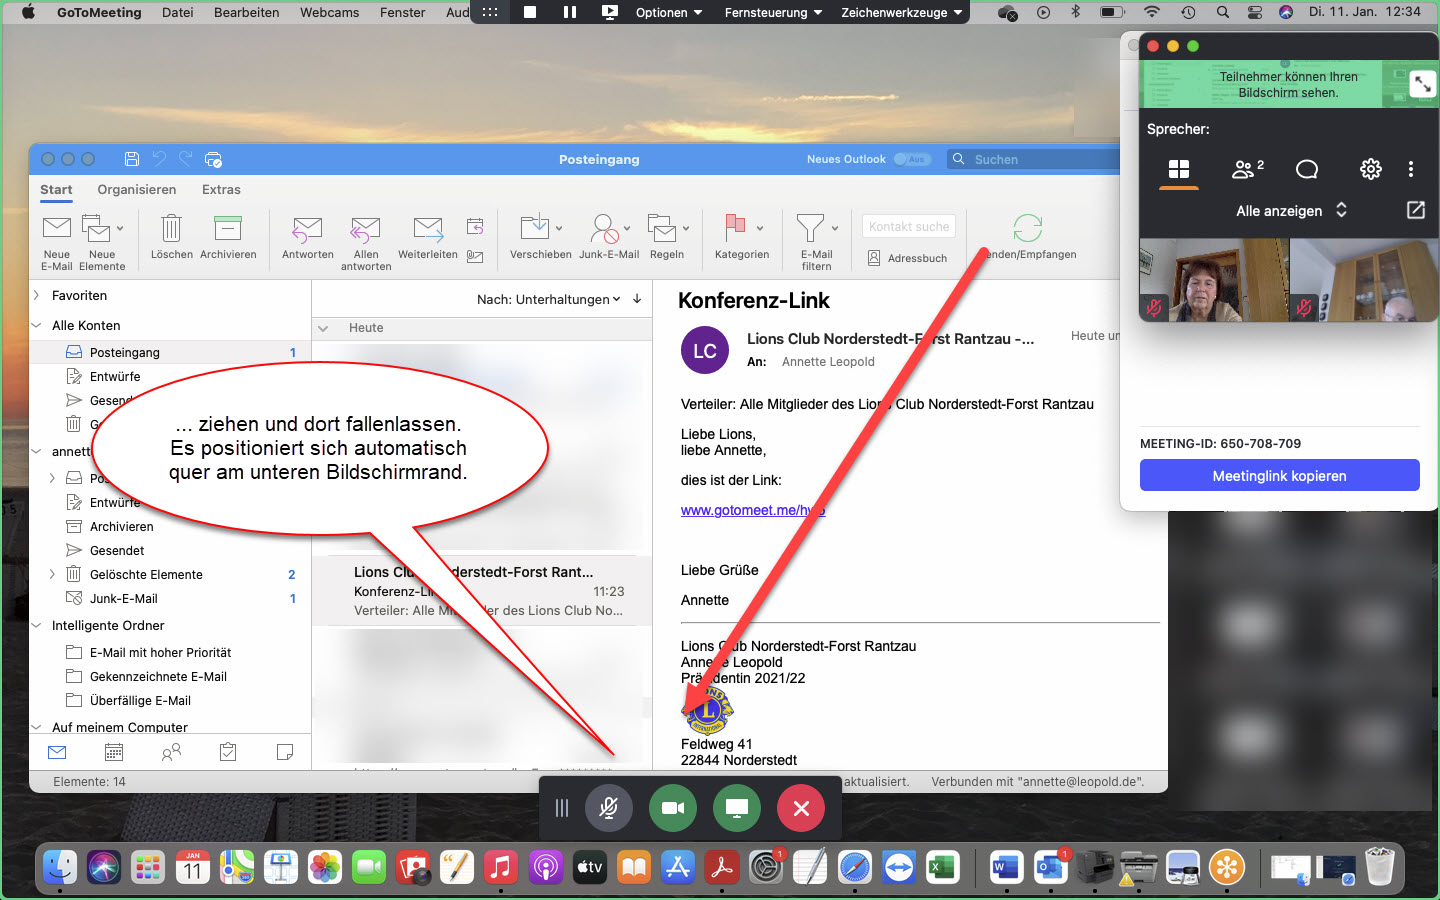Toggle the Neues Outlook switch

click(912, 159)
